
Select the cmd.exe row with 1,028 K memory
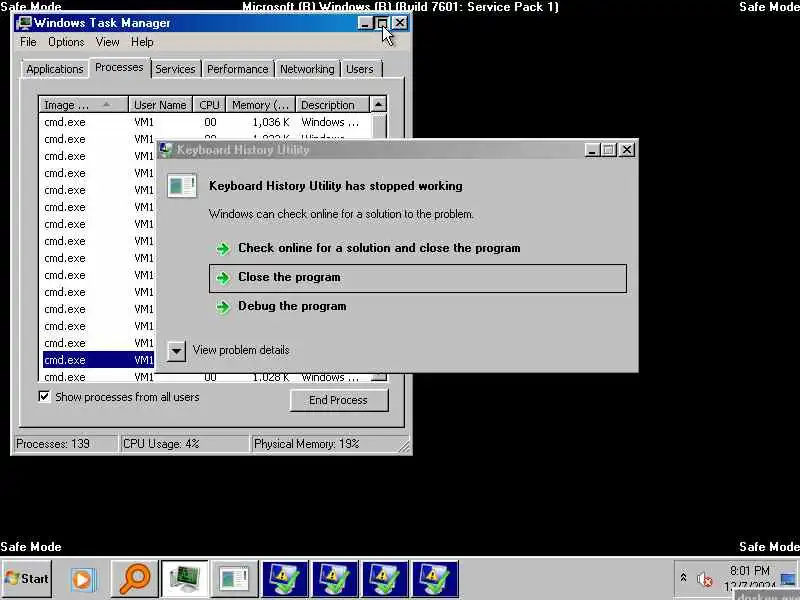pos(204,377)
